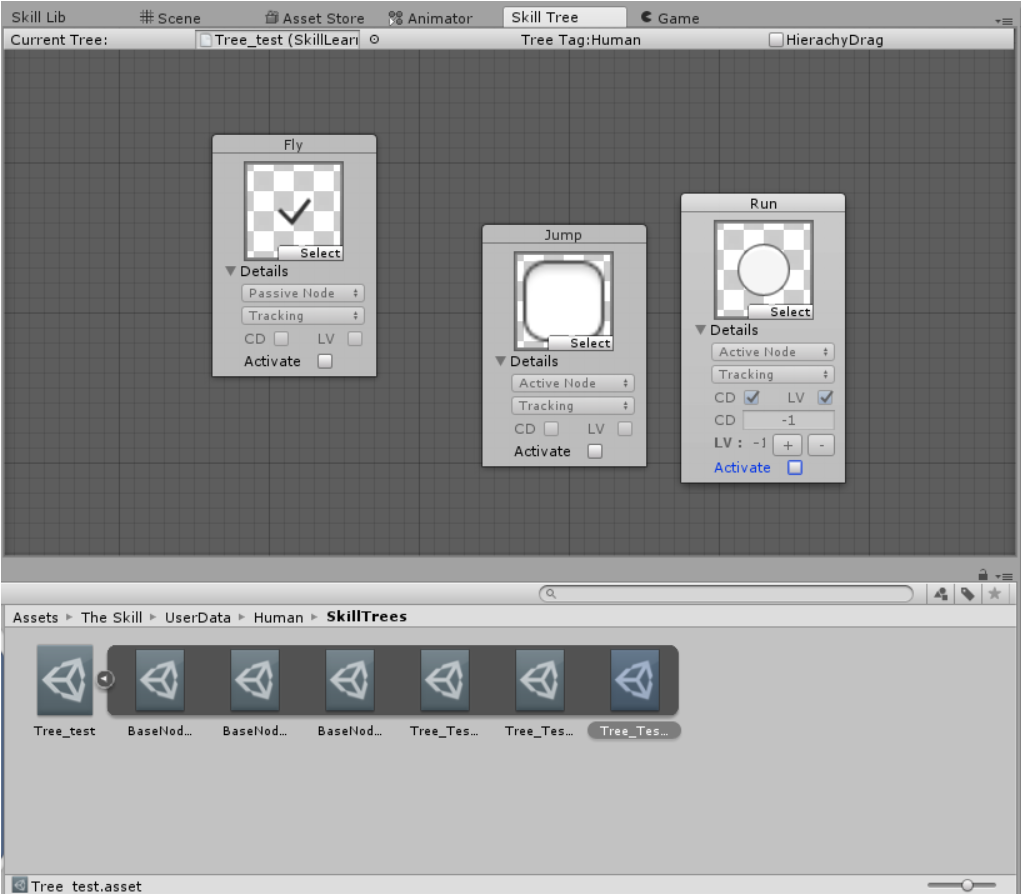1022x895 pixels.
Task: Open Tracking dropdown on Jump node
Action: [572, 405]
